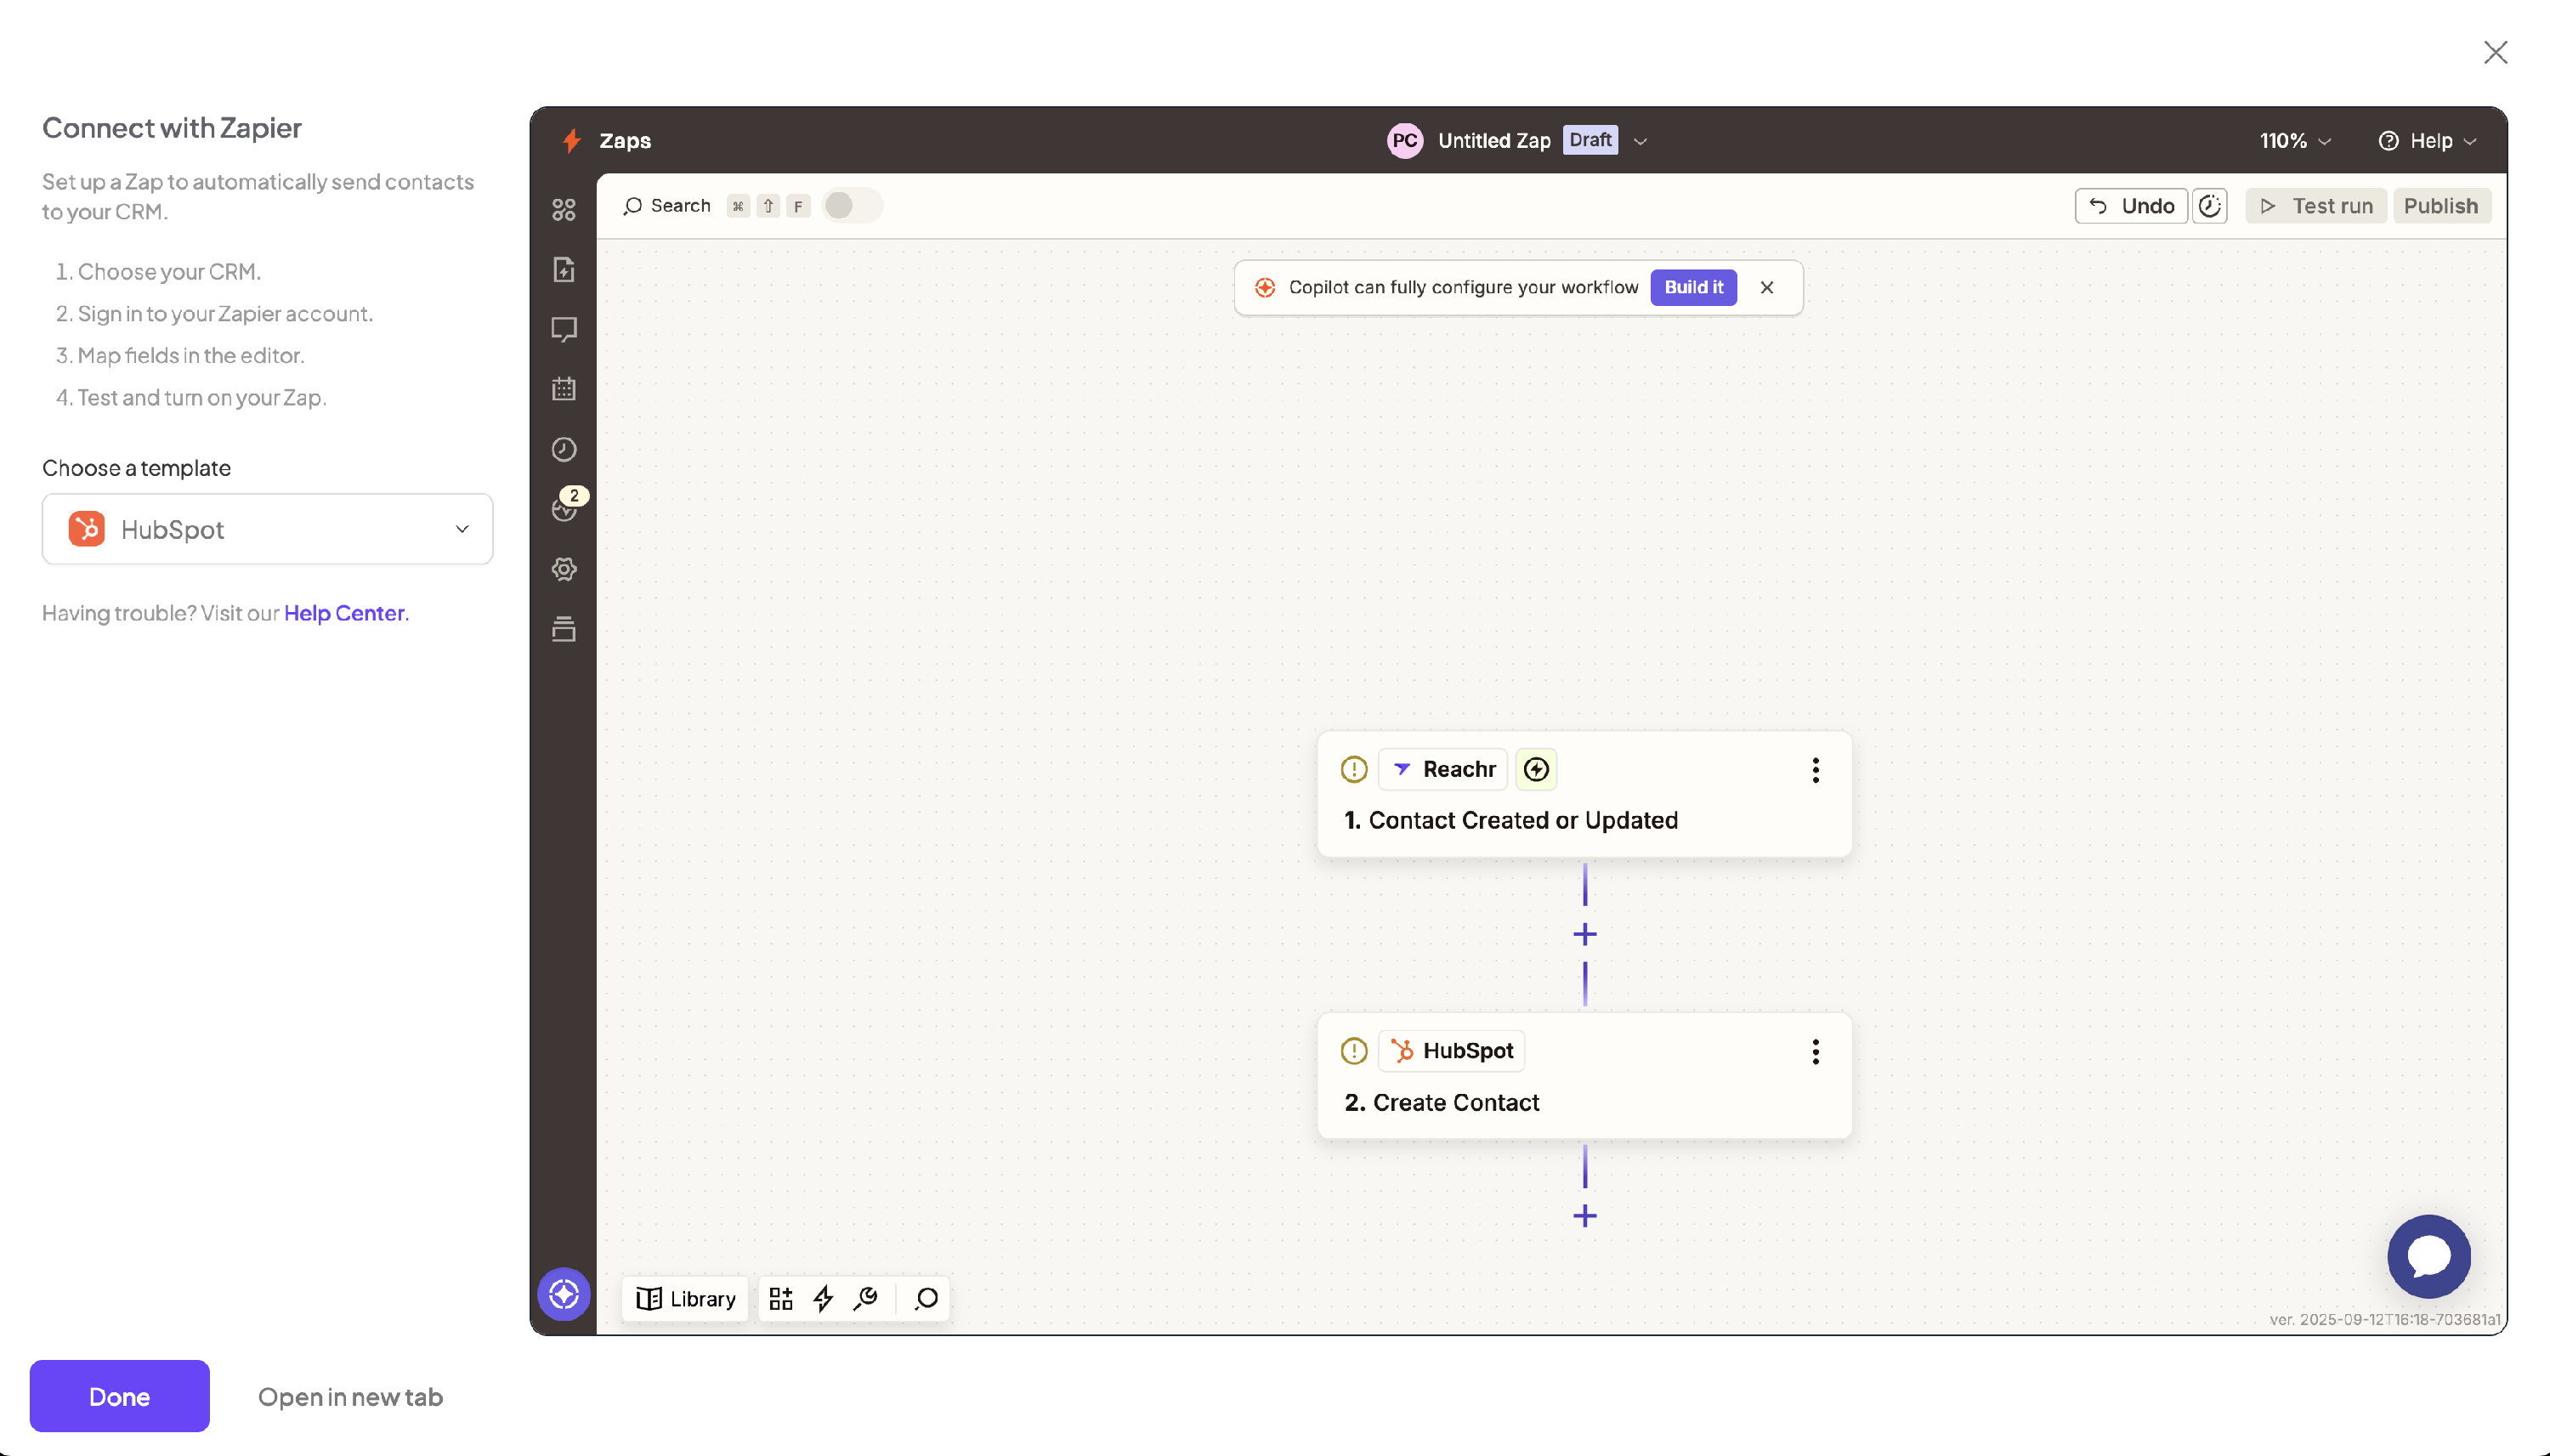Open the apps grid icon in sidebar
This screenshot has width=2550, height=1456.
click(564, 209)
